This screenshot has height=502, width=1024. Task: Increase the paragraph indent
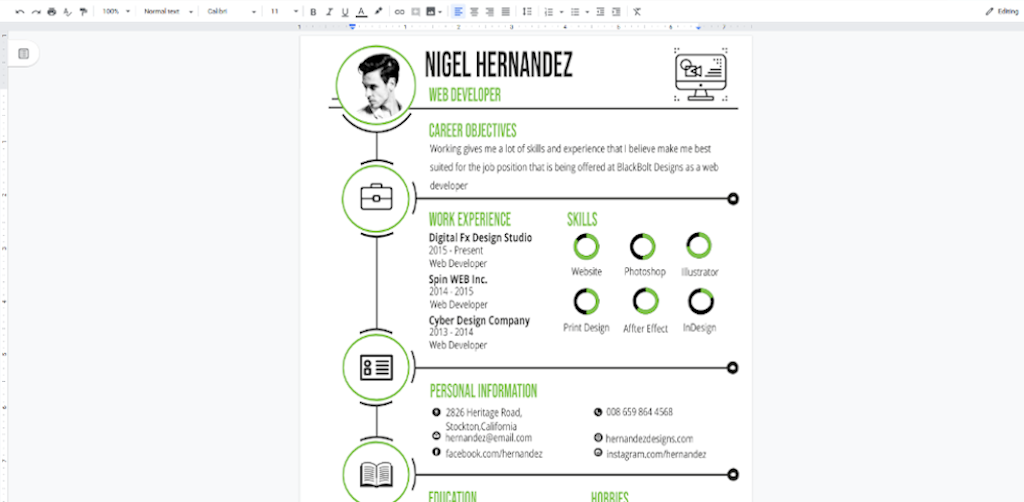tap(616, 12)
